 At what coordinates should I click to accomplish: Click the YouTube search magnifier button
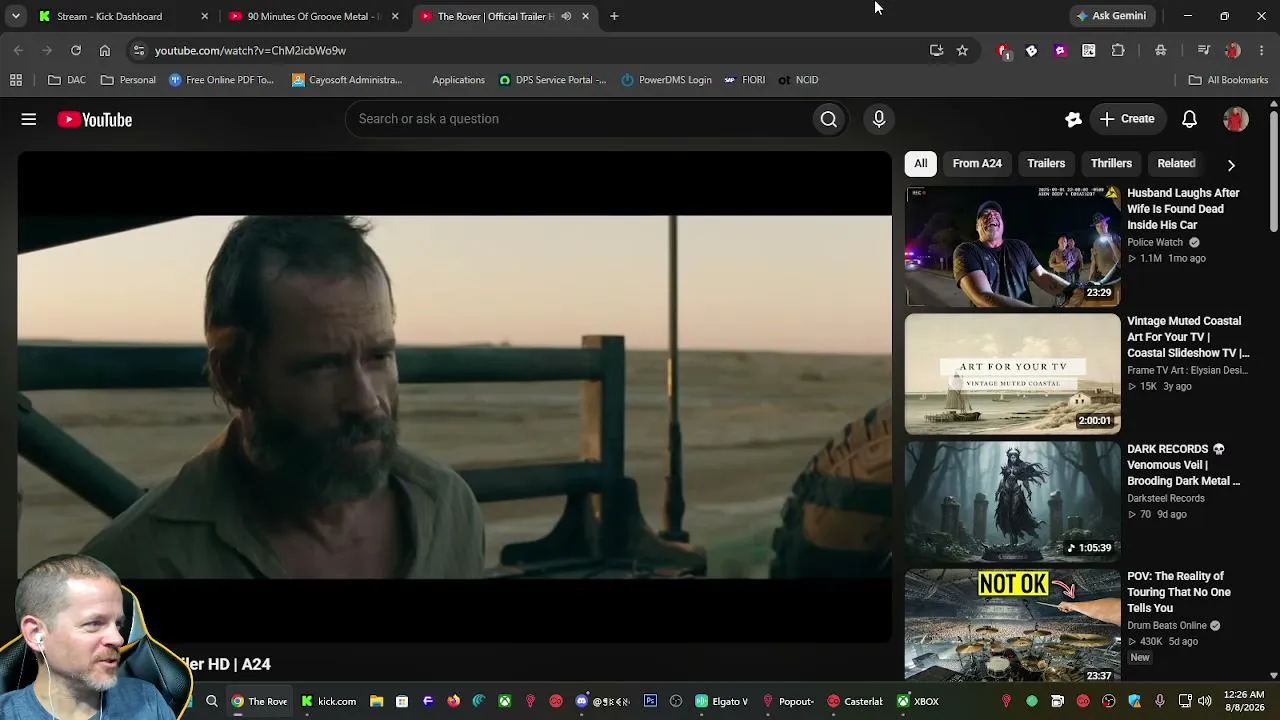coord(829,119)
